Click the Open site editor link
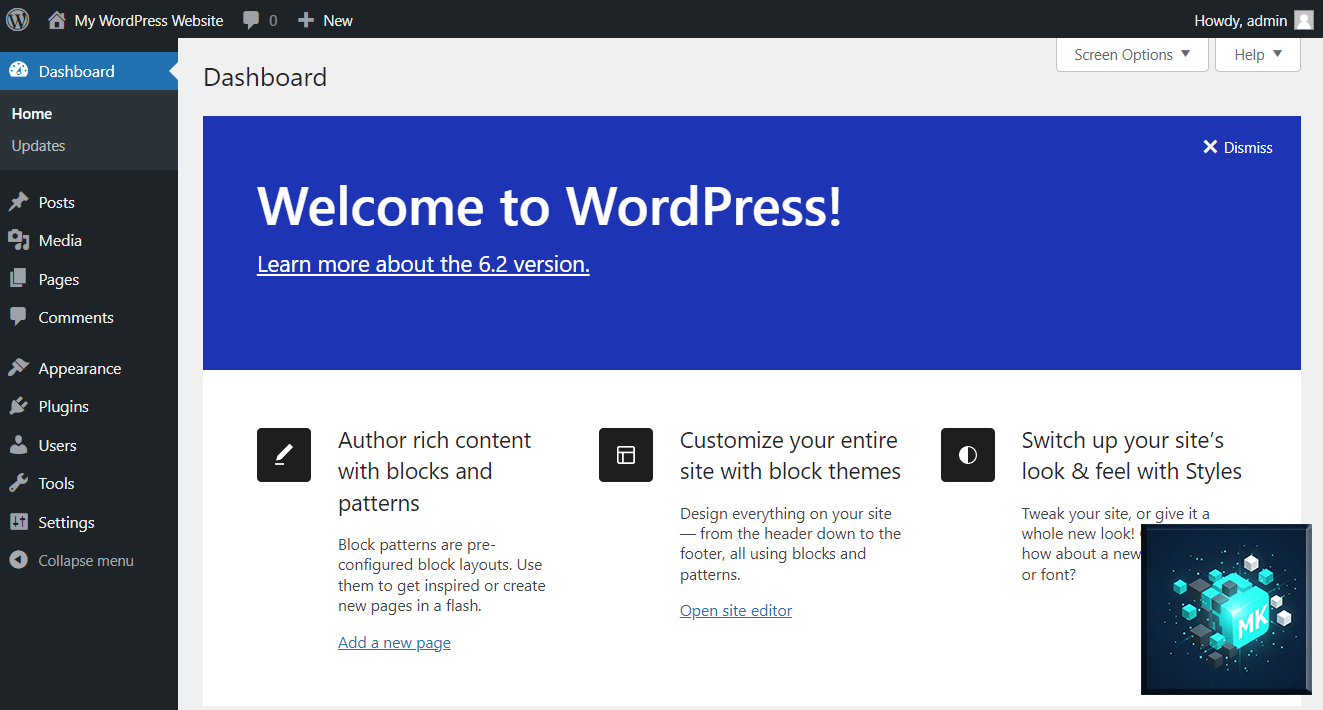1323x710 pixels. click(x=736, y=610)
